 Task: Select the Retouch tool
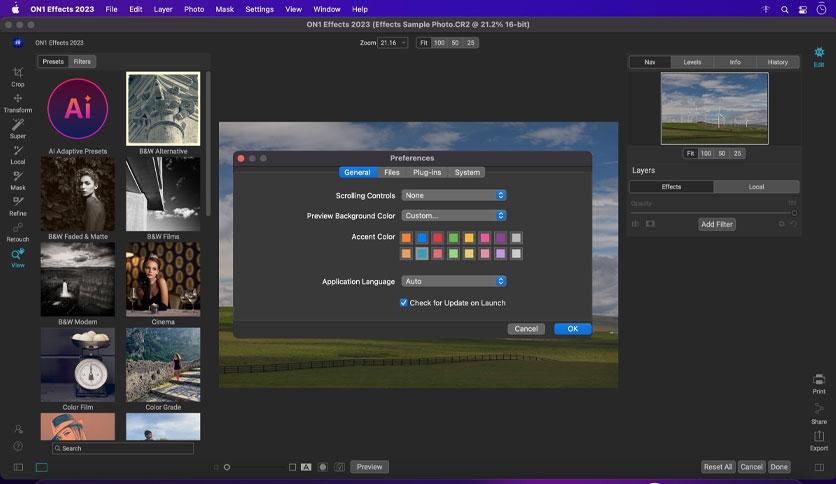coord(18,232)
